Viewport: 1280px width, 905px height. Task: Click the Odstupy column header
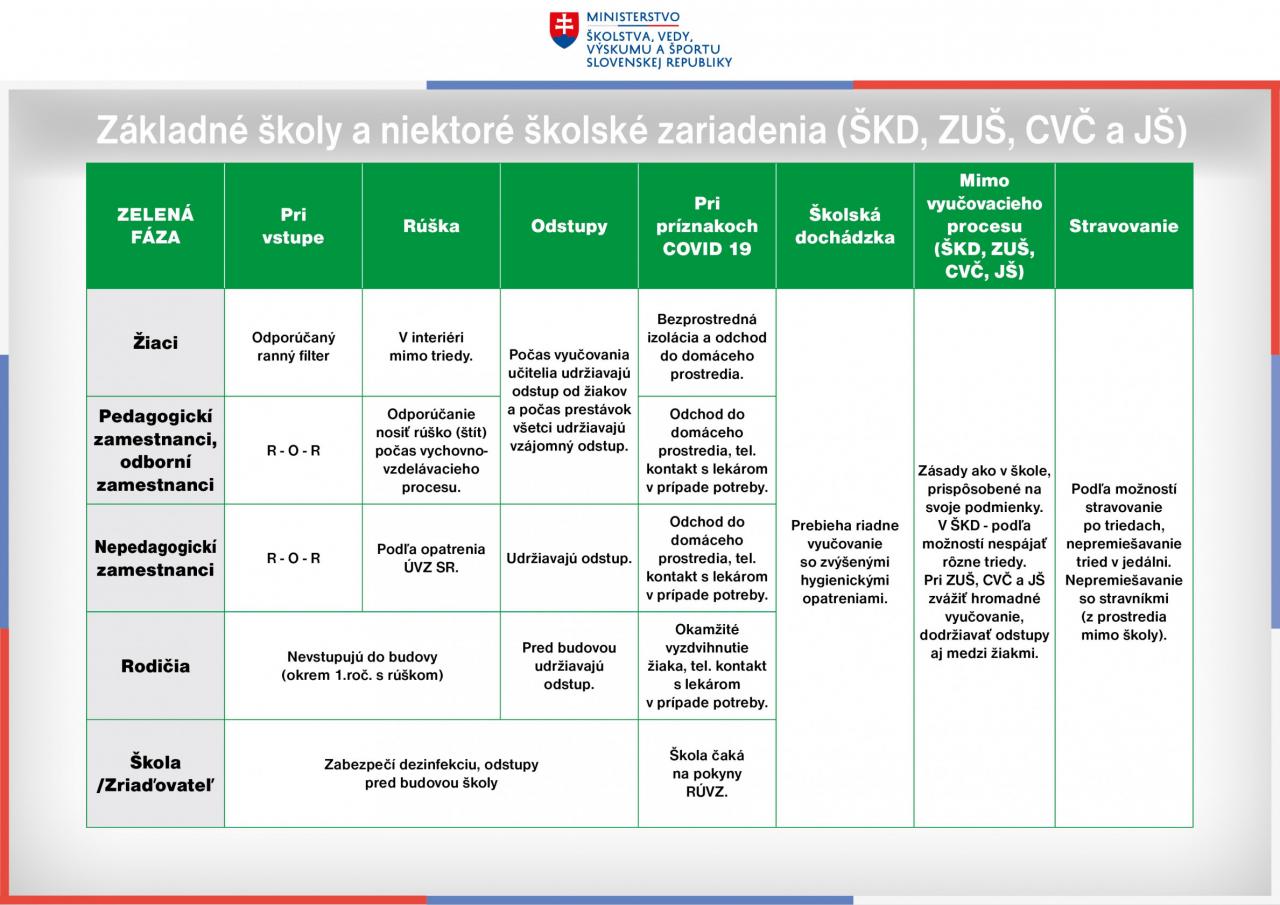coord(569,226)
